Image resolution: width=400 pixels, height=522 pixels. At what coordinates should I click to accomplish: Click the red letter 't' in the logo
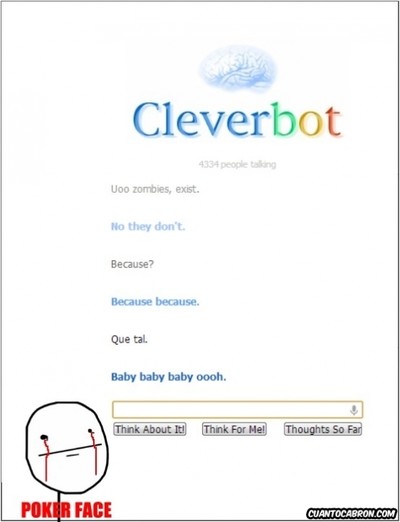(334, 122)
